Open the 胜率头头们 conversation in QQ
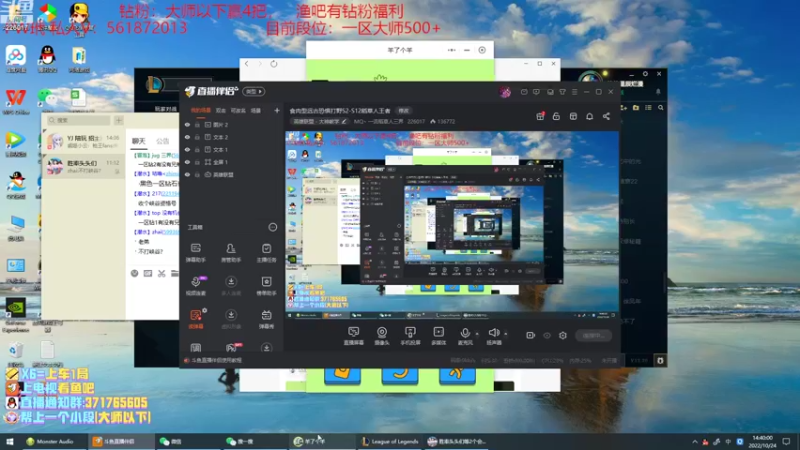 84,166
